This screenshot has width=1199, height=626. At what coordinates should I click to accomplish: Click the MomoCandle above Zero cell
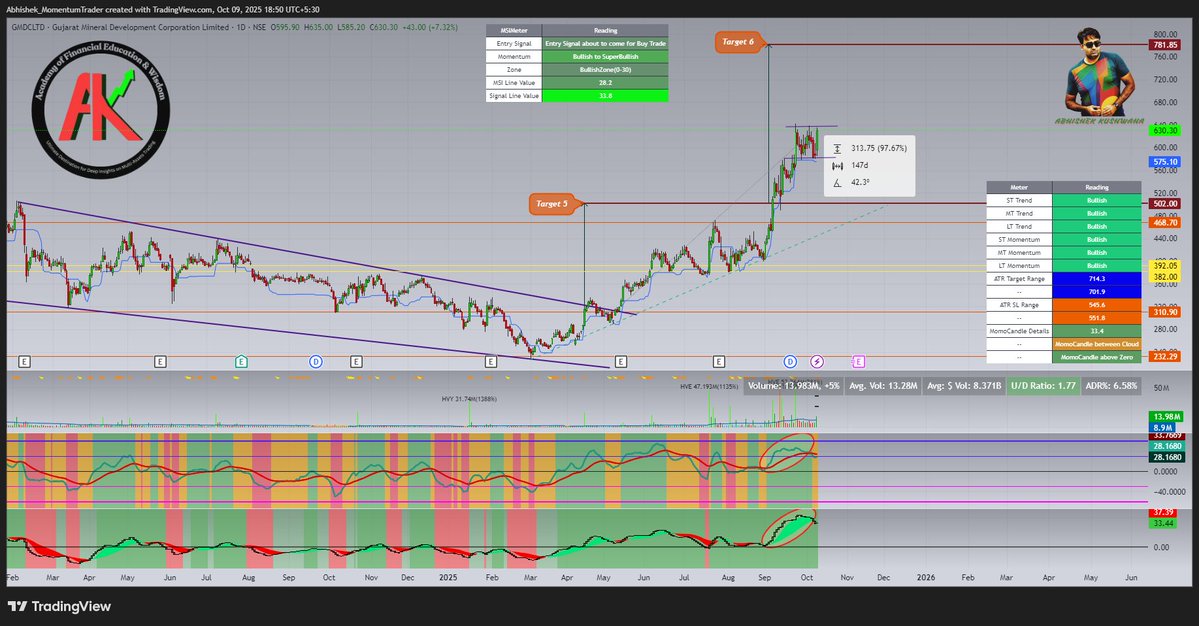pos(1097,357)
